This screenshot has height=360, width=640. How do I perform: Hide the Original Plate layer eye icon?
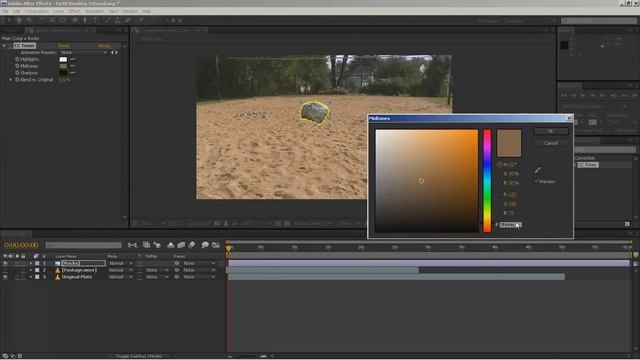click(5, 277)
